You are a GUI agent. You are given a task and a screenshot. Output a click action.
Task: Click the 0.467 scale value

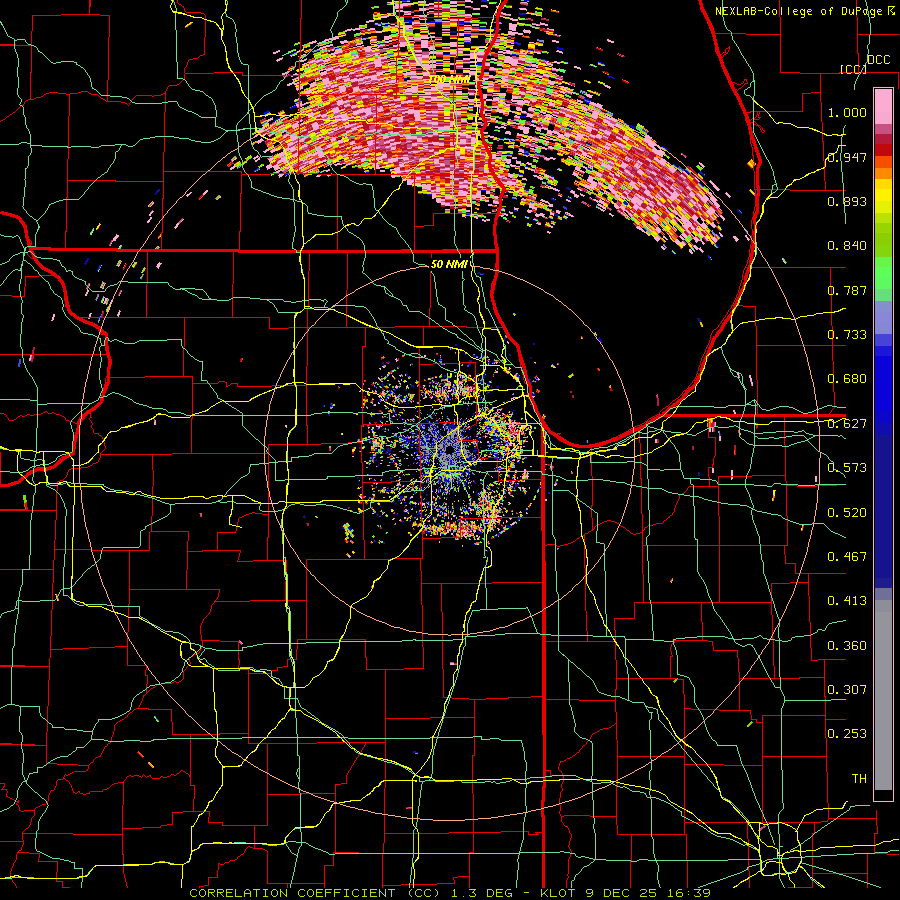tap(847, 557)
